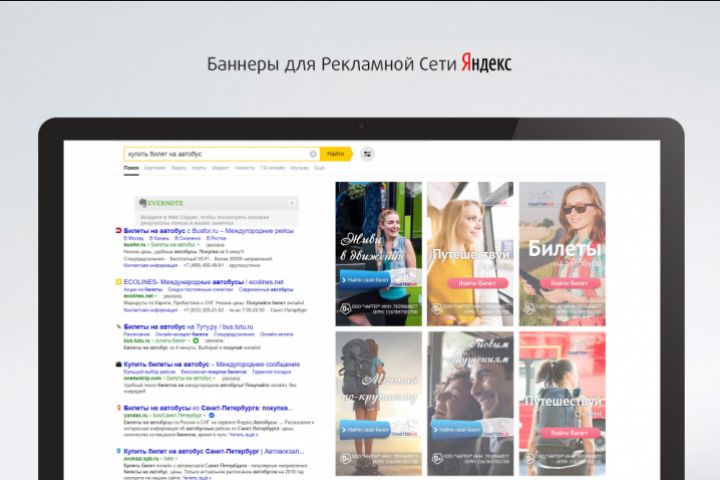Screen dimensions: 720x480
Task: Open the couple banner К новым впечатлениям
Action: [470, 404]
